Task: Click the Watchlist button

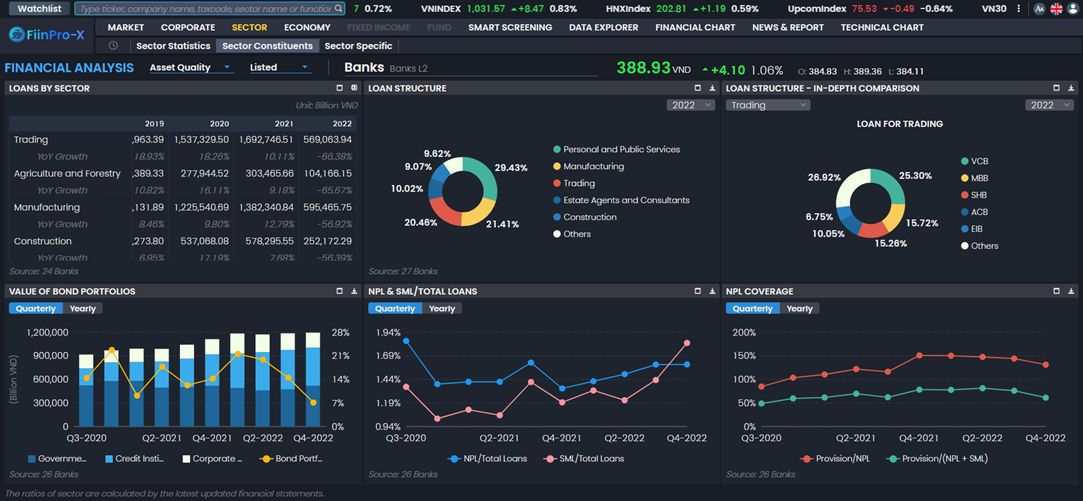Action: point(39,9)
